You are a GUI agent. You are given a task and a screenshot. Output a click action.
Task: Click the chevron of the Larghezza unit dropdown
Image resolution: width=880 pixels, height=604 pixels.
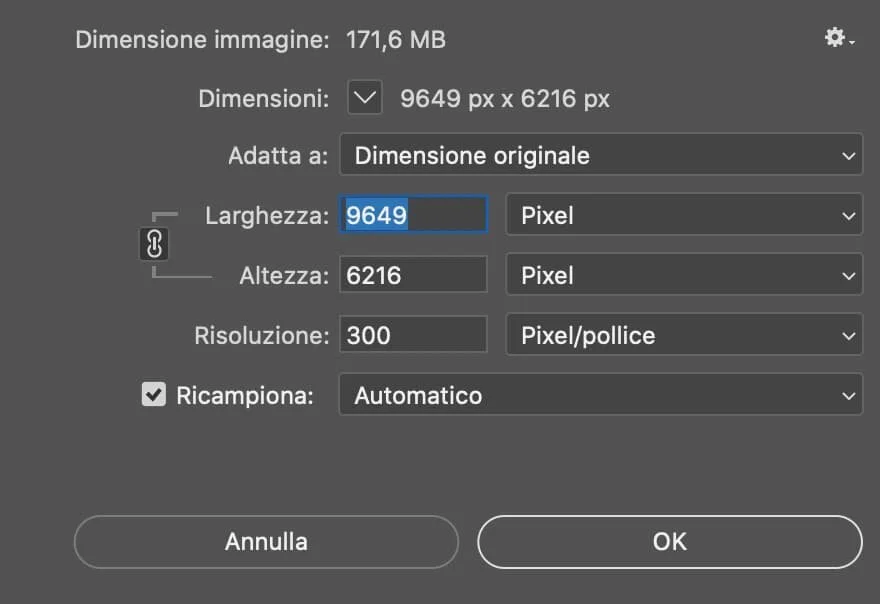pyautogui.click(x=849, y=216)
